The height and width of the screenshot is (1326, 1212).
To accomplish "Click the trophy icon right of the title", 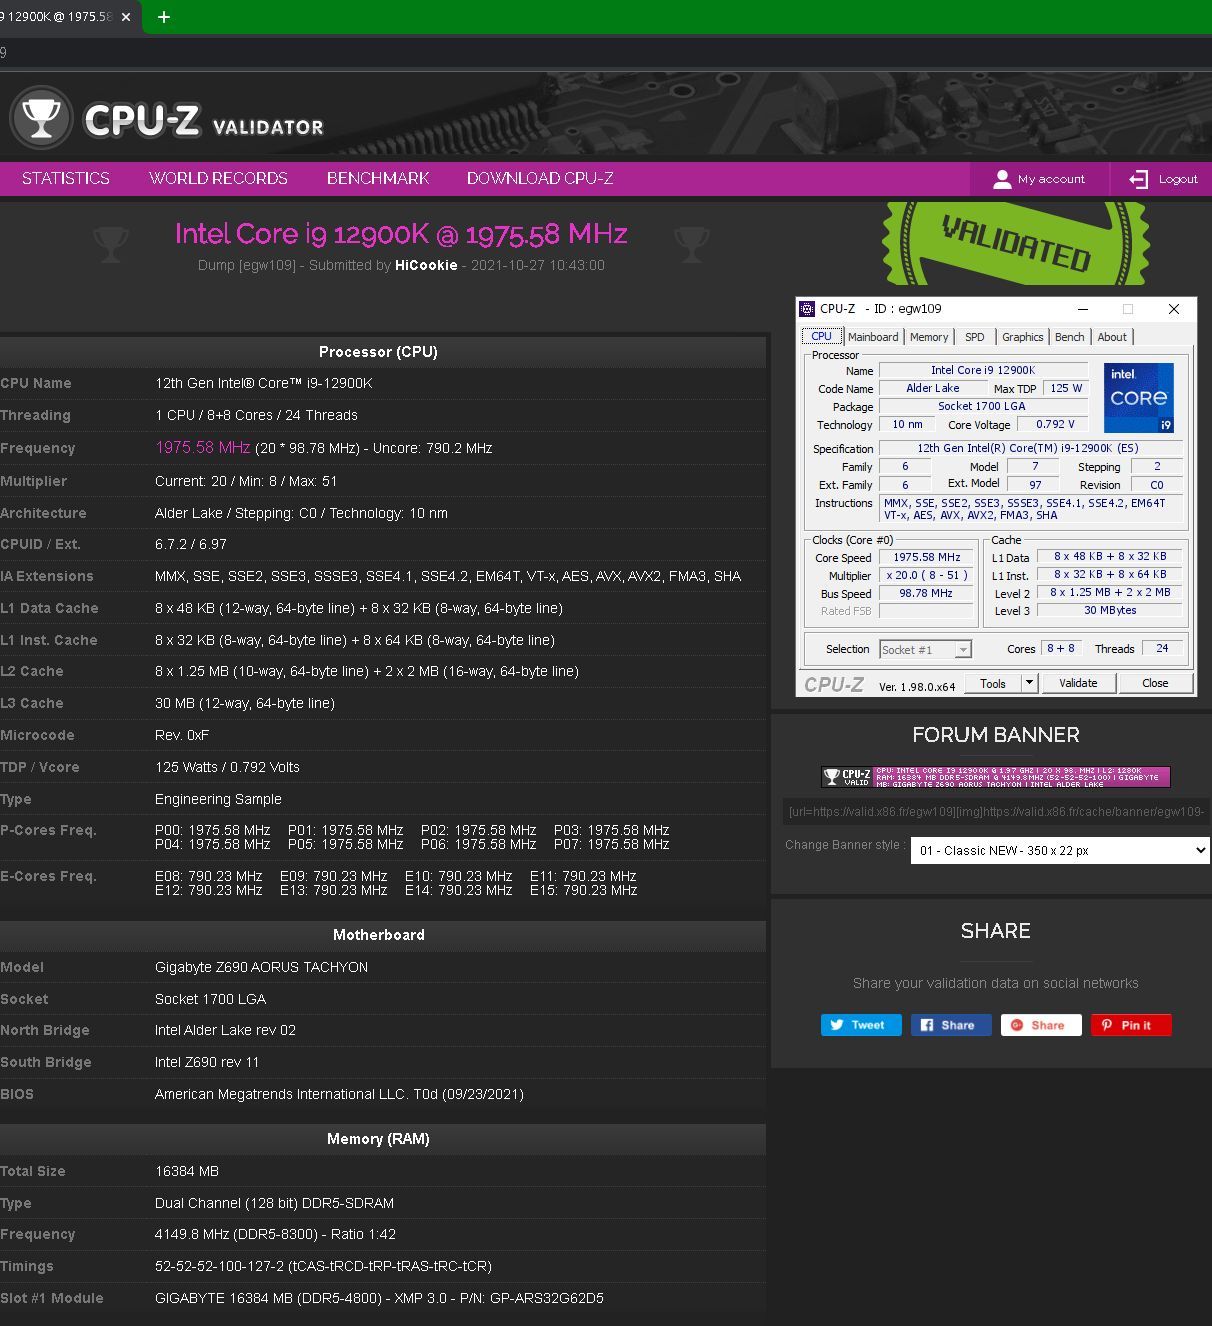I will coord(691,243).
